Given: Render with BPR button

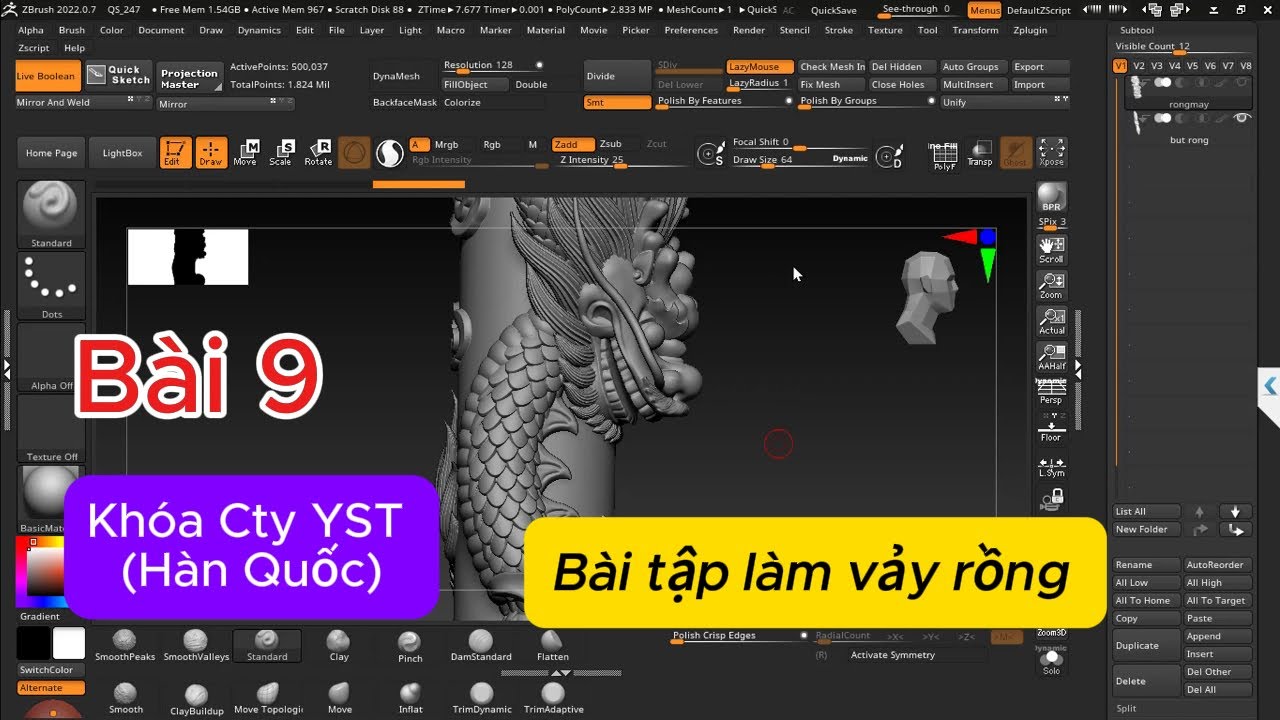Looking at the screenshot, I should coord(1051,197).
